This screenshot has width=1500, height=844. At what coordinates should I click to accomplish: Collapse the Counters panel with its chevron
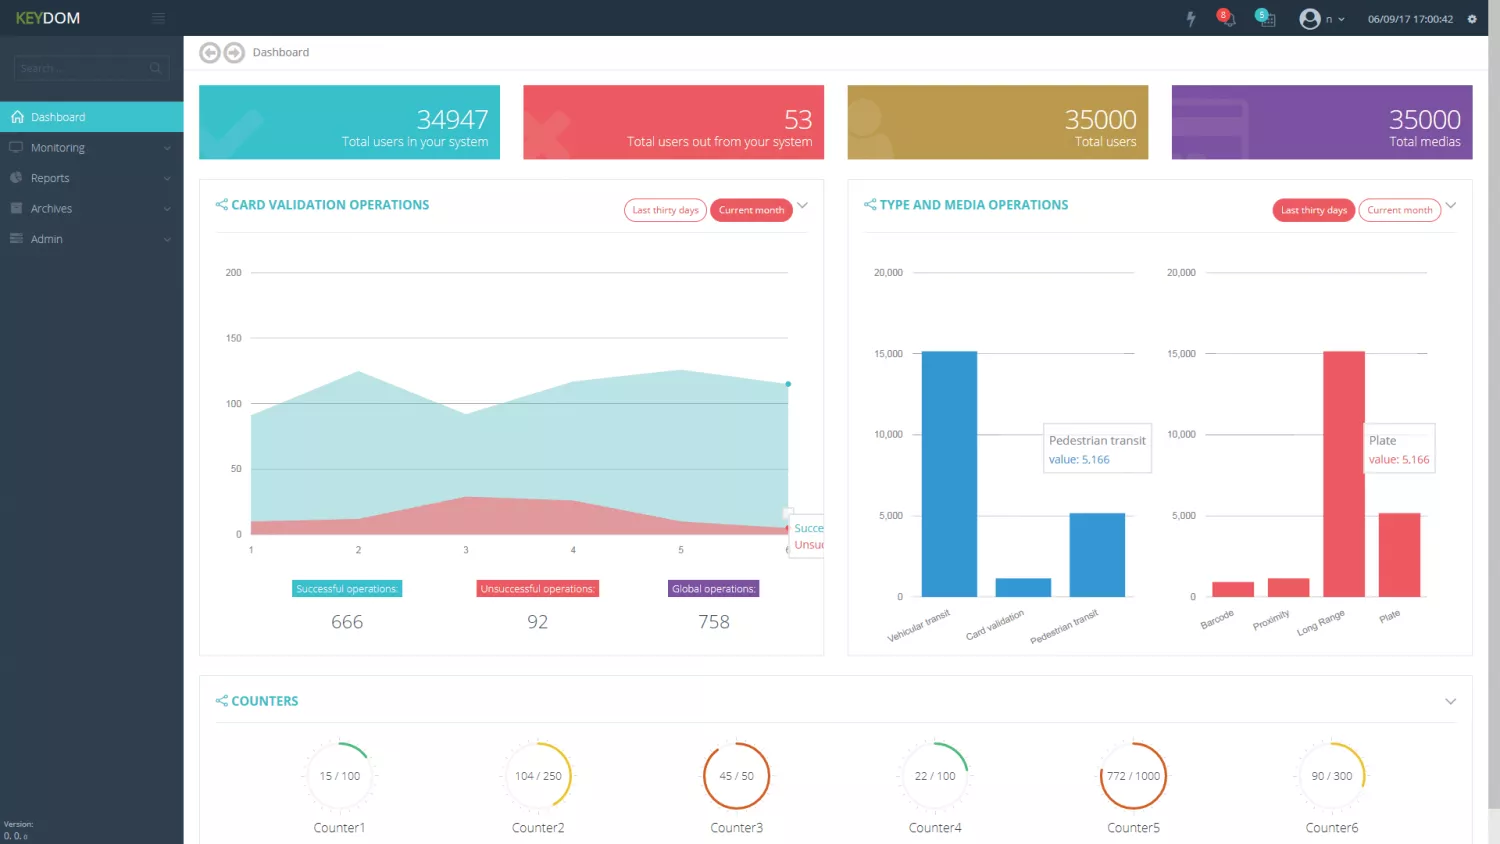(1450, 701)
